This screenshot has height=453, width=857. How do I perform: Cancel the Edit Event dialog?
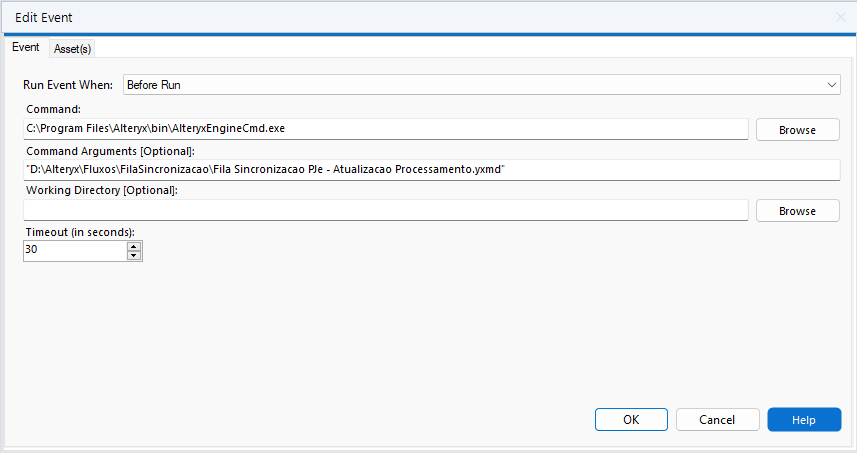[717, 420]
